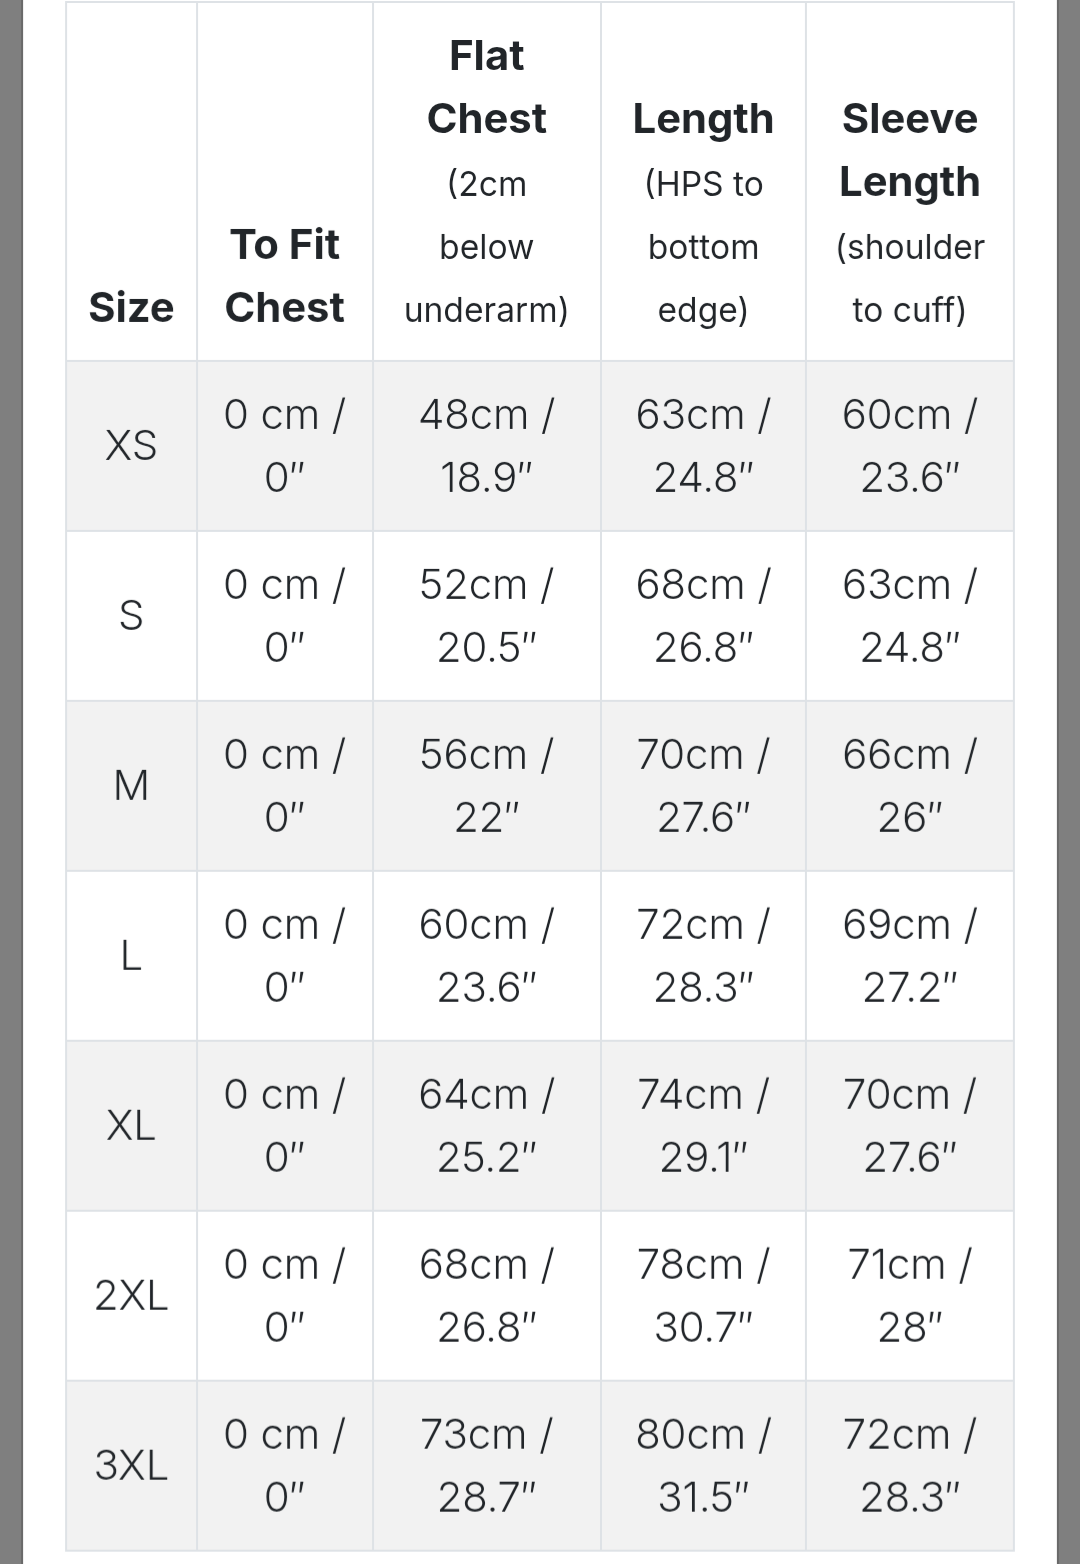Select the S size row label
The height and width of the screenshot is (1564, 1080).
pos(131,616)
